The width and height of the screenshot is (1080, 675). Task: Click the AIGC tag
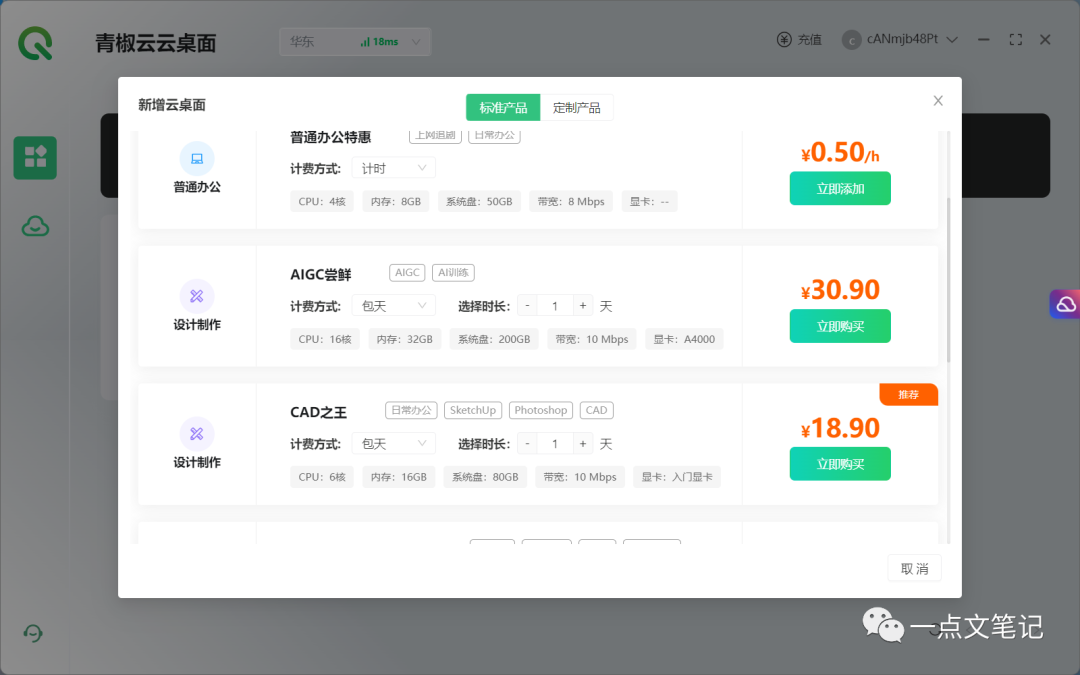point(407,273)
